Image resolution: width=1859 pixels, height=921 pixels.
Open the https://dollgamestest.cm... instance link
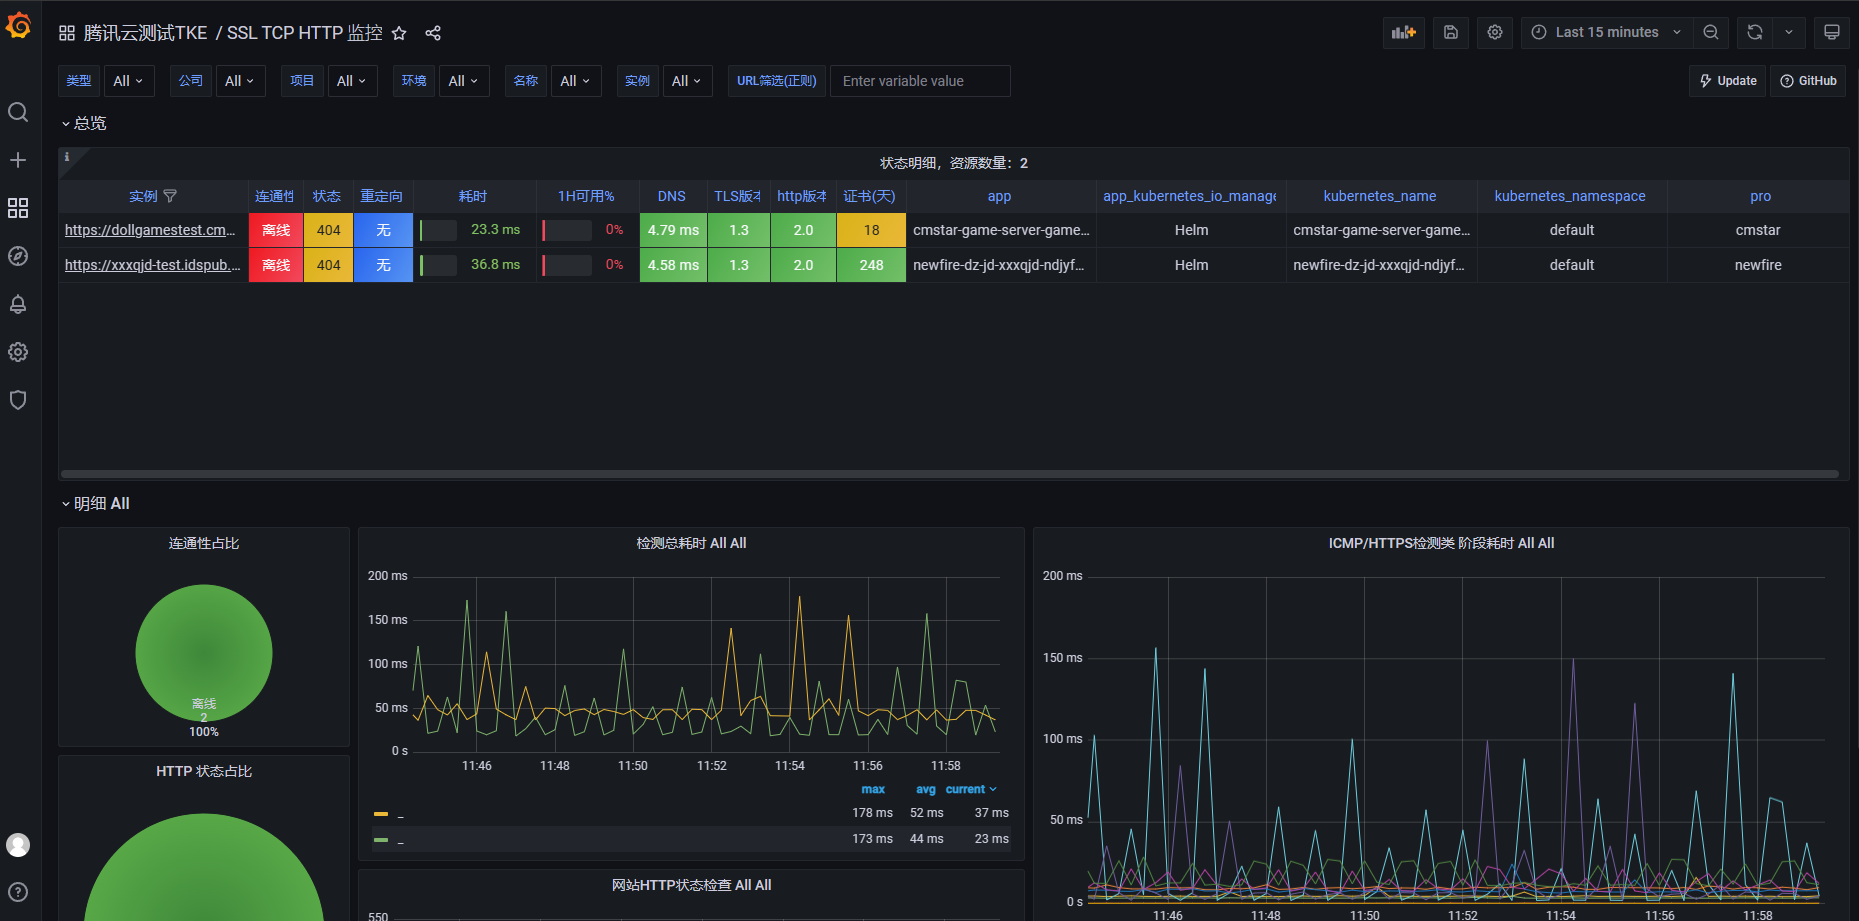[x=150, y=230]
